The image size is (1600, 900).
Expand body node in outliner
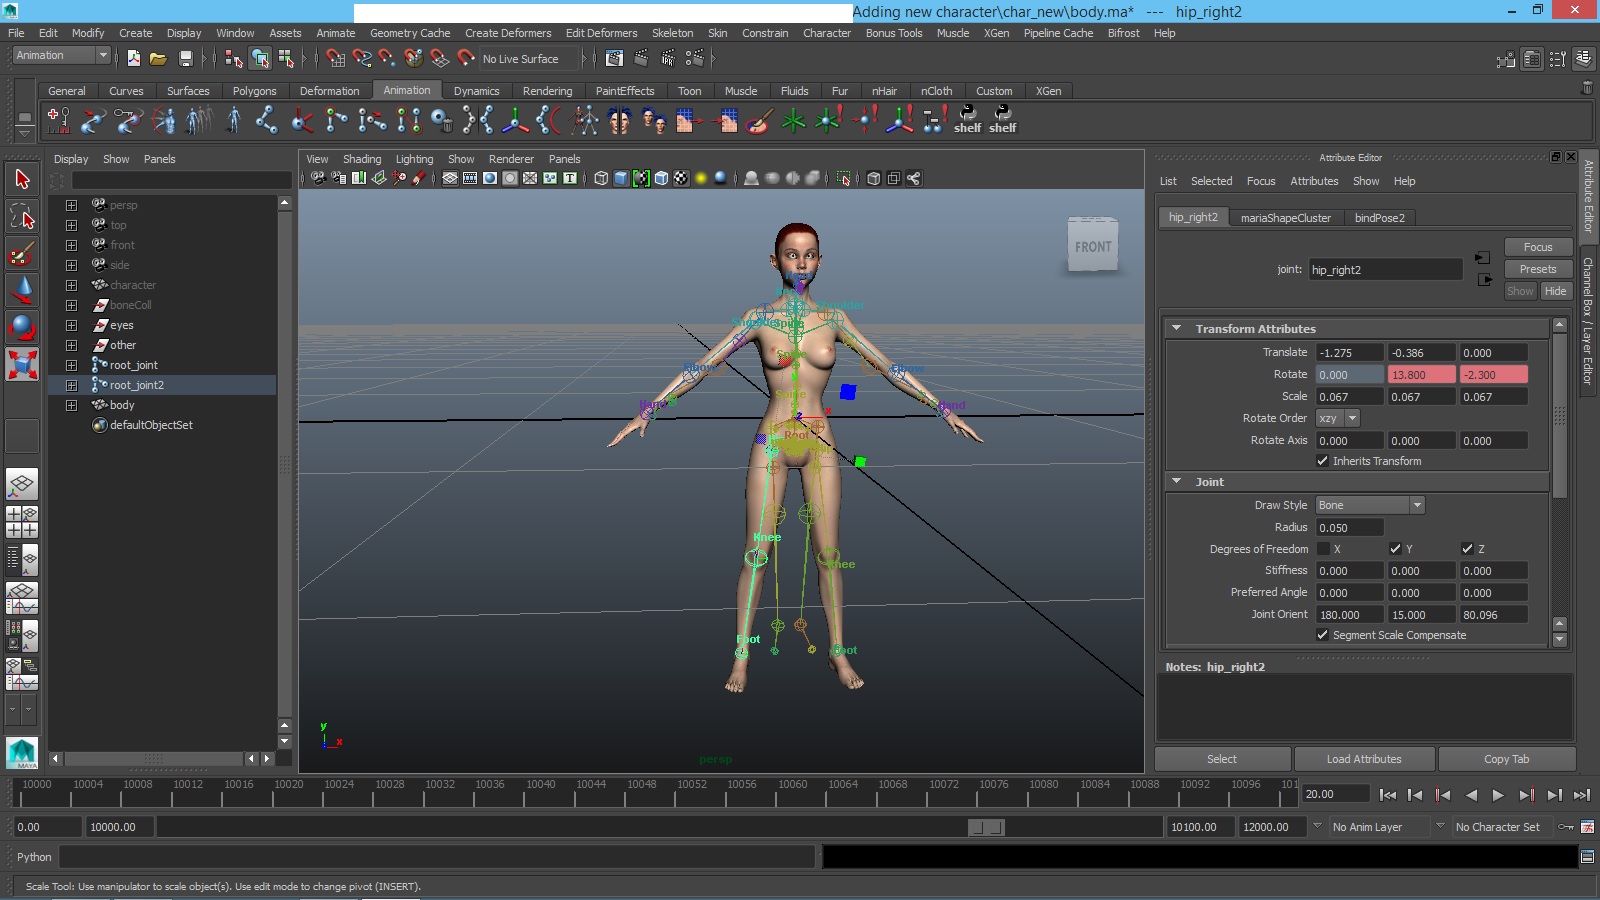[x=71, y=405]
